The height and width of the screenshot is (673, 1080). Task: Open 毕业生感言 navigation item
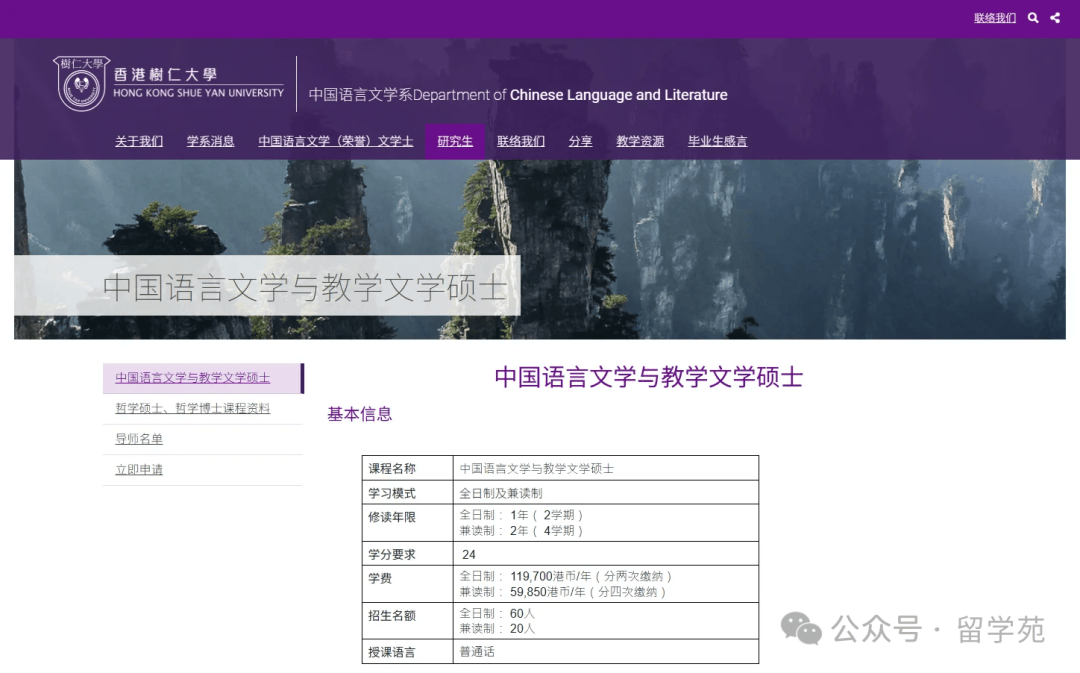tap(717, 141)
